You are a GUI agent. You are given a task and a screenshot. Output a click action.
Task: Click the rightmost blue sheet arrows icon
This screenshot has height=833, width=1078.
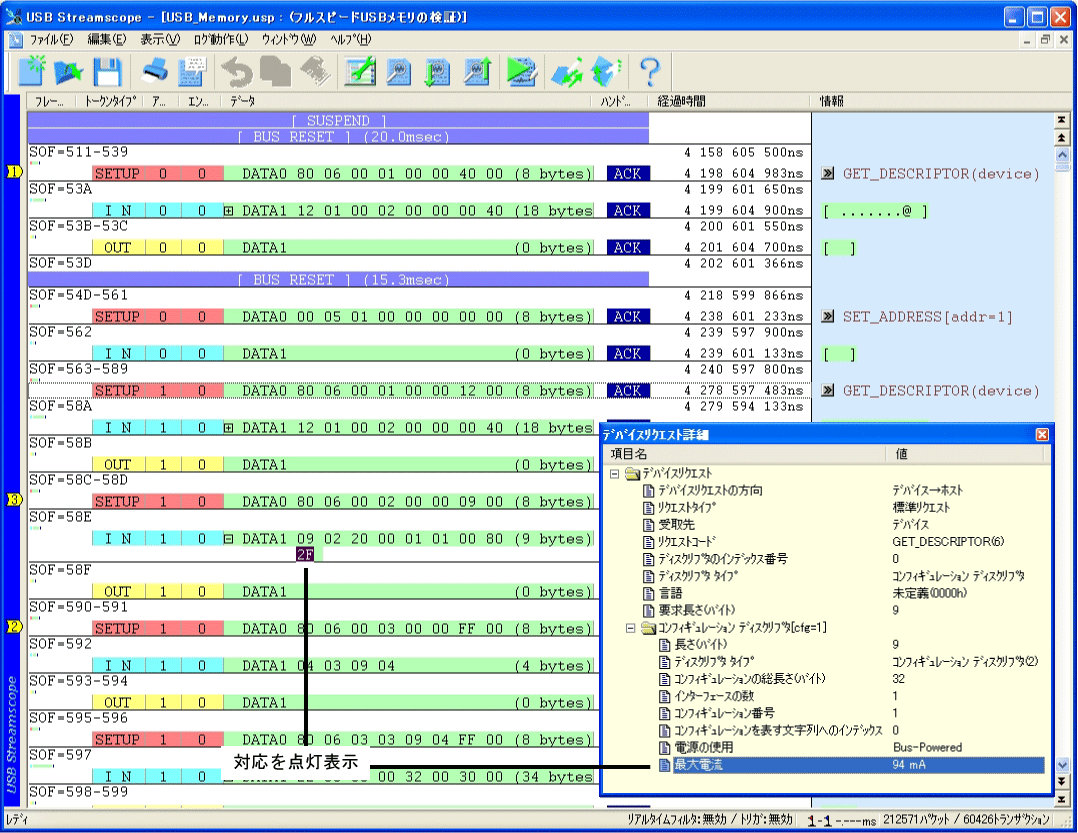605,71
